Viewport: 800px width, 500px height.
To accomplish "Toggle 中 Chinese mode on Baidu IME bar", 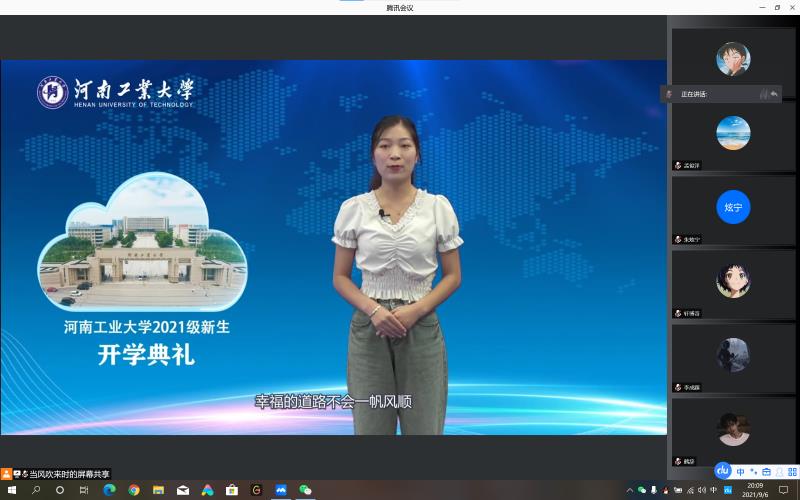I will coord(740,472).
